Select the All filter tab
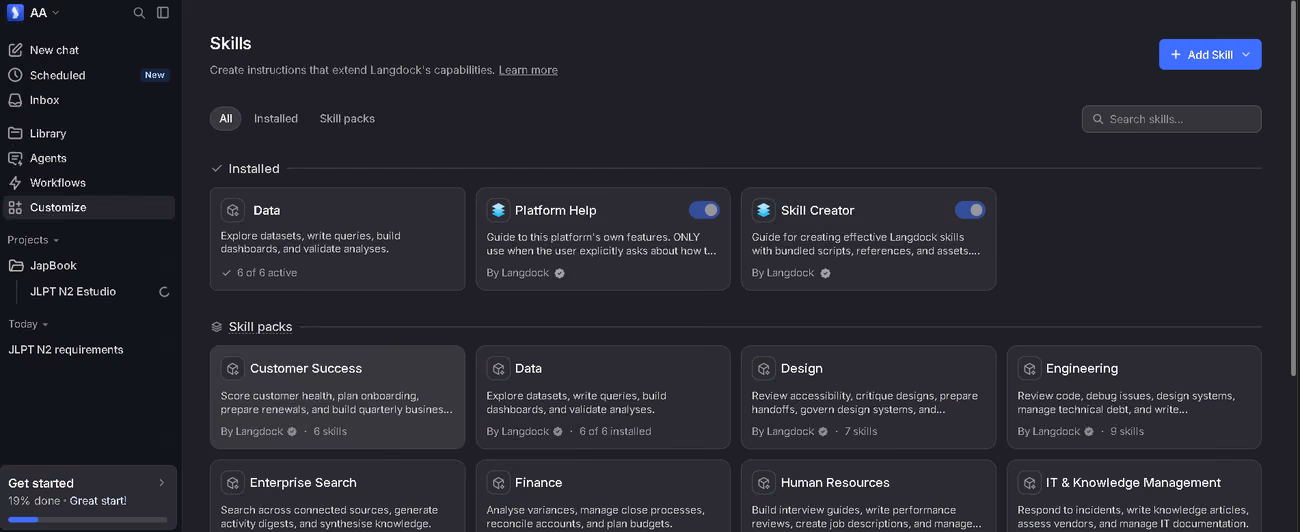The image size is (1300, 532). (x=226, y=118)
